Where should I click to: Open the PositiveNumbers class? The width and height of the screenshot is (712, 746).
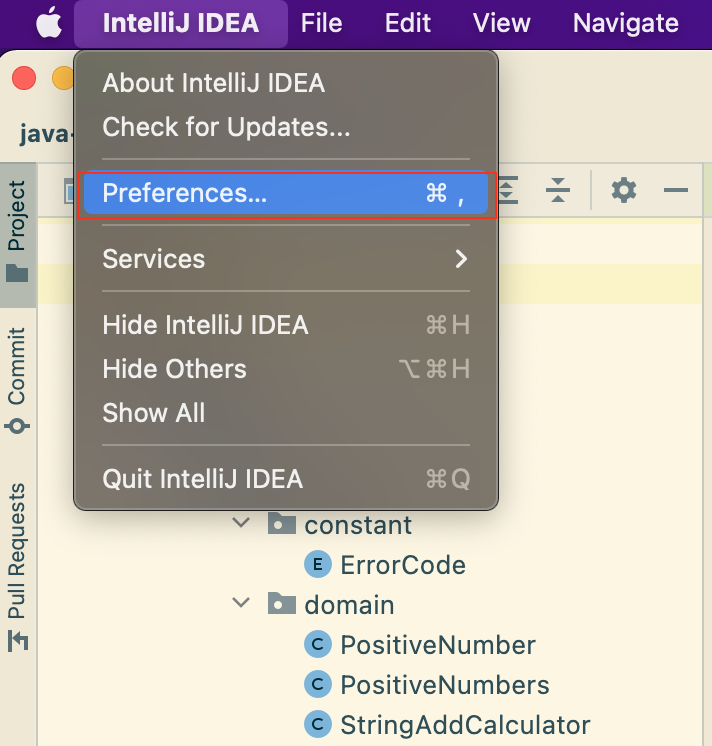445,685
